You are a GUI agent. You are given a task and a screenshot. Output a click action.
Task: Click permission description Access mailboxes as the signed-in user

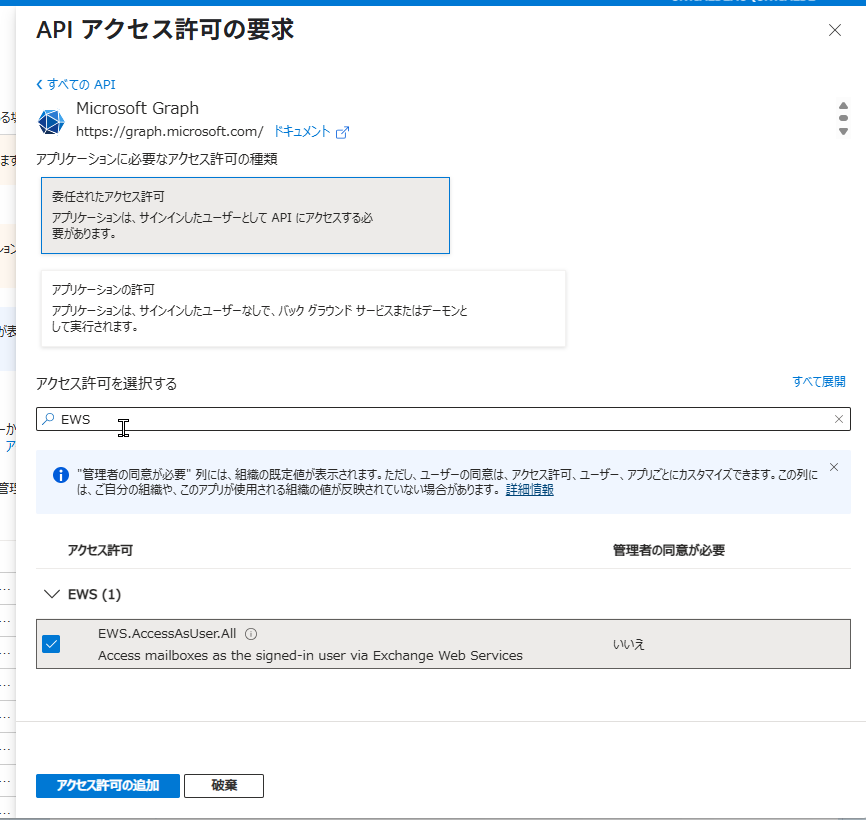point(310,655)
